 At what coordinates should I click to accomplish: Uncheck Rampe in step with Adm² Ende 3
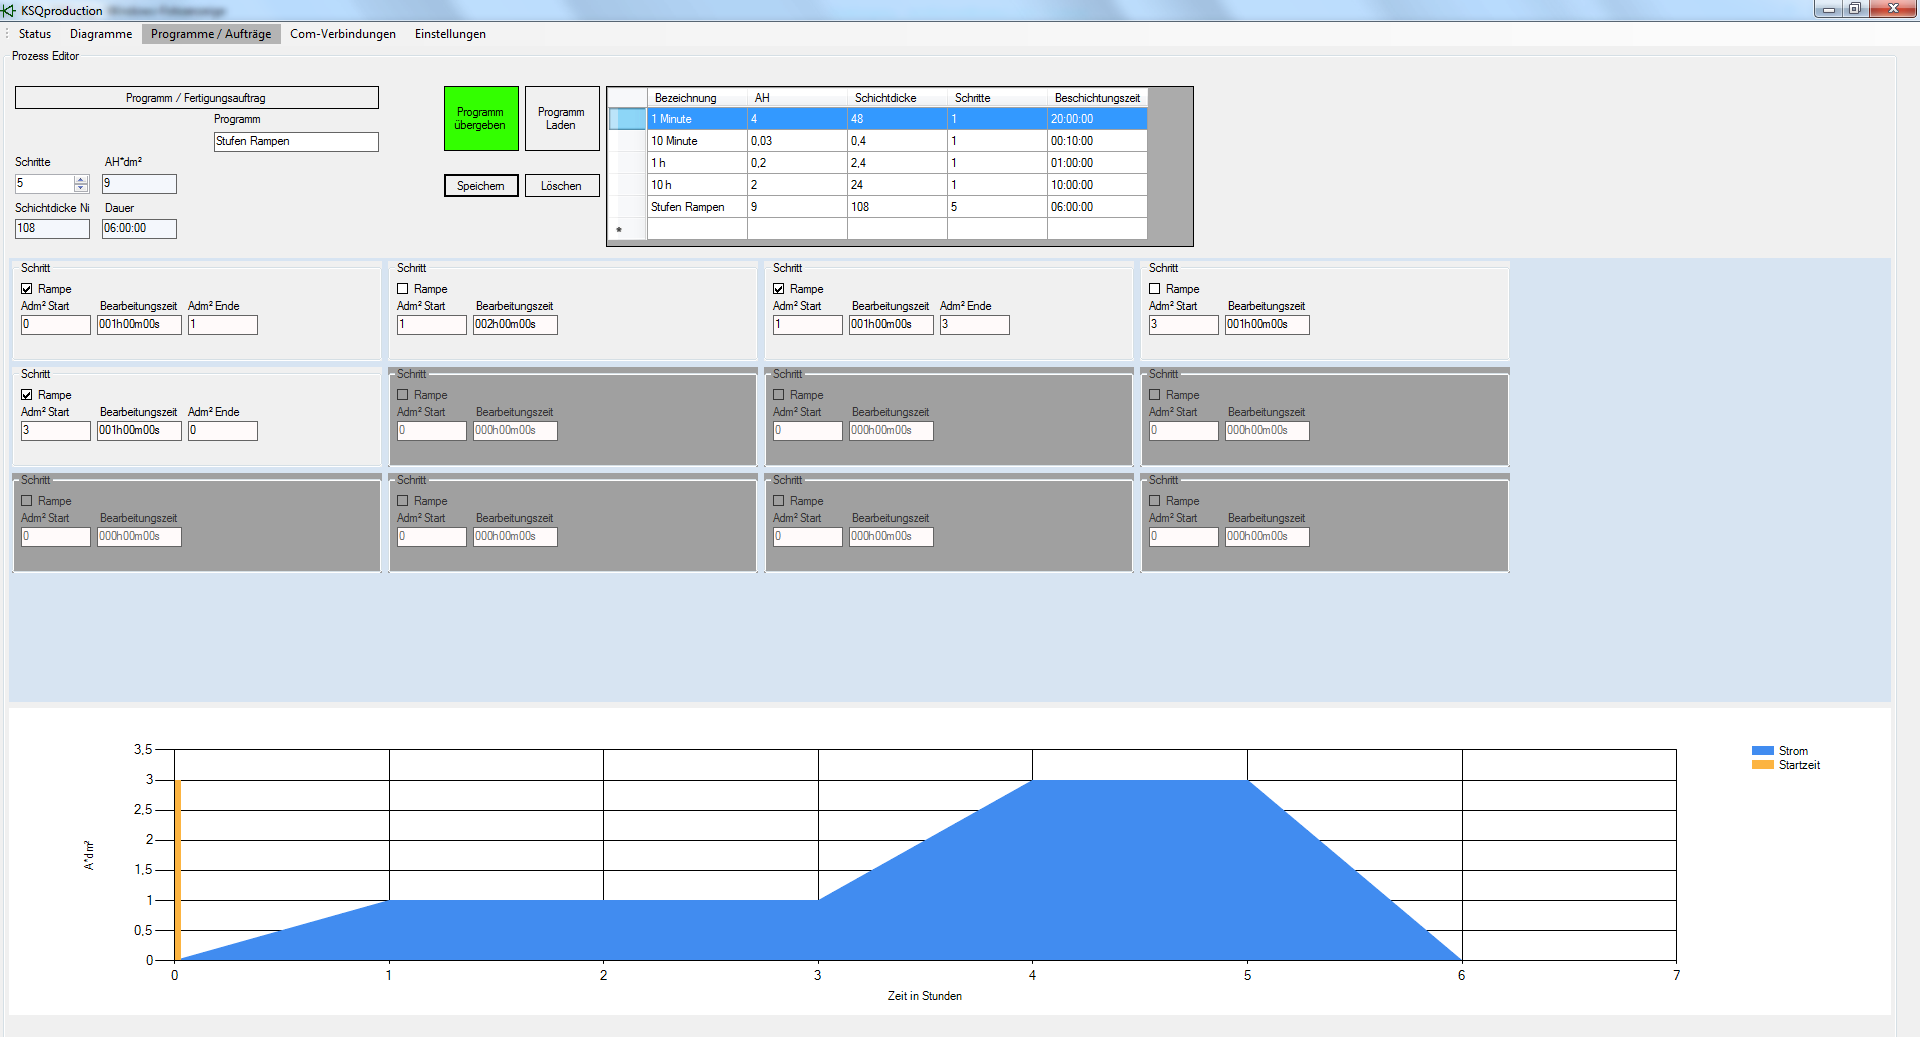[779, 289]
